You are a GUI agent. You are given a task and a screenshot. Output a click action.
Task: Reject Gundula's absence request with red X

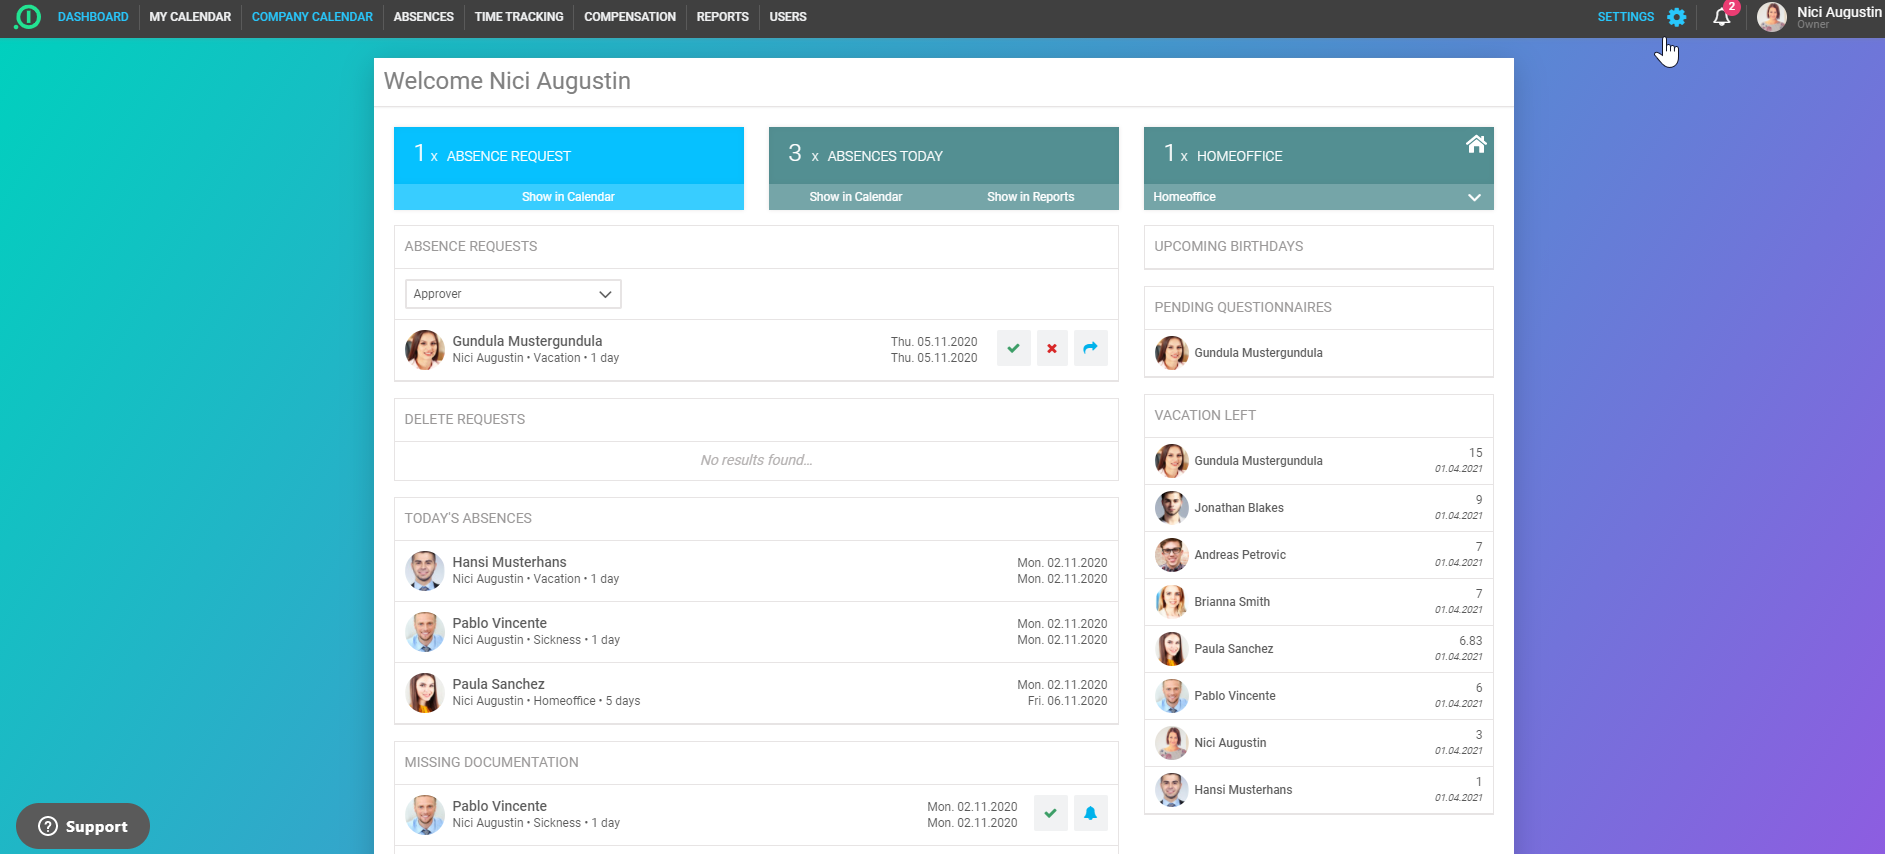pos(1052,348)
